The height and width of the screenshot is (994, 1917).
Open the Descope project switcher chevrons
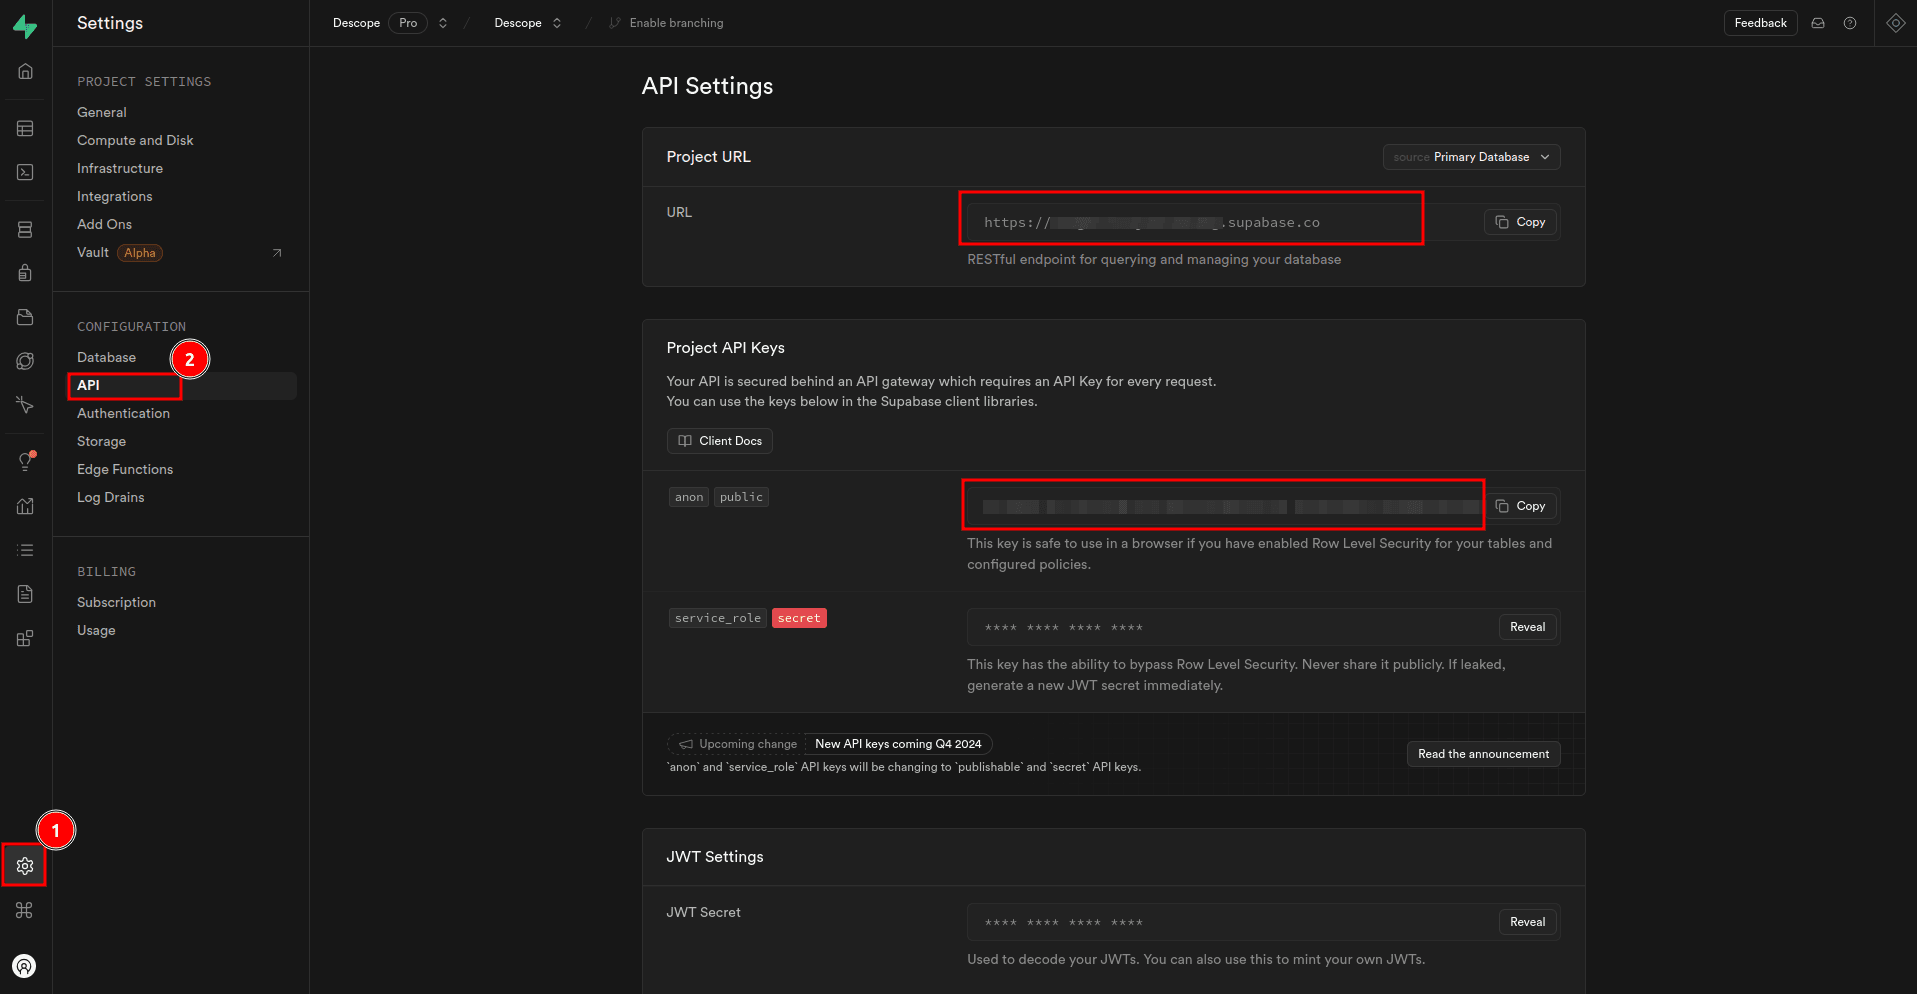pos(557,23)
